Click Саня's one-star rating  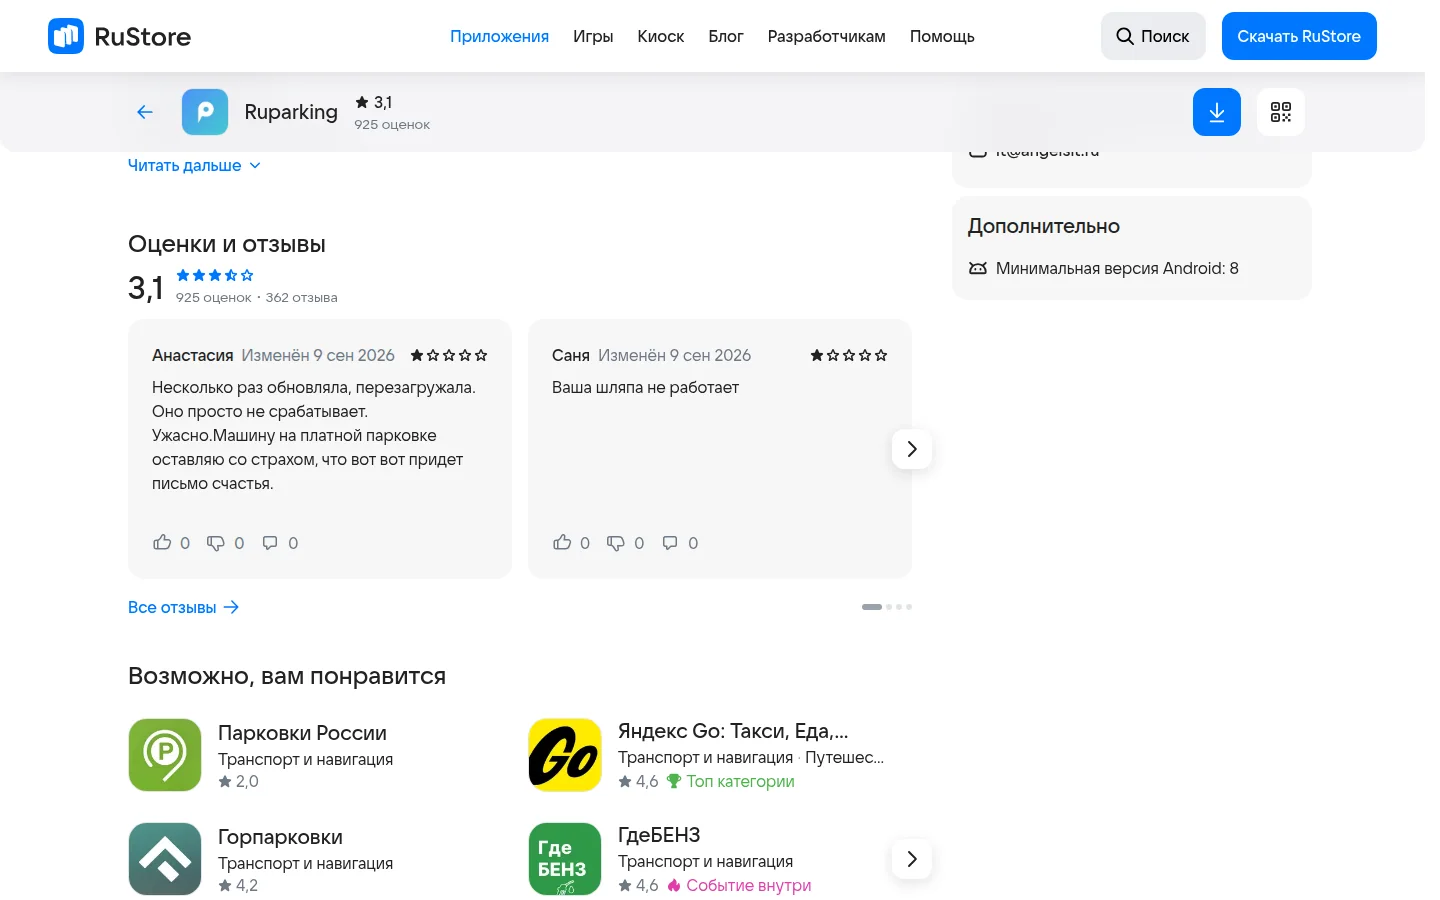pyautogui.click(x=849, y=355)
